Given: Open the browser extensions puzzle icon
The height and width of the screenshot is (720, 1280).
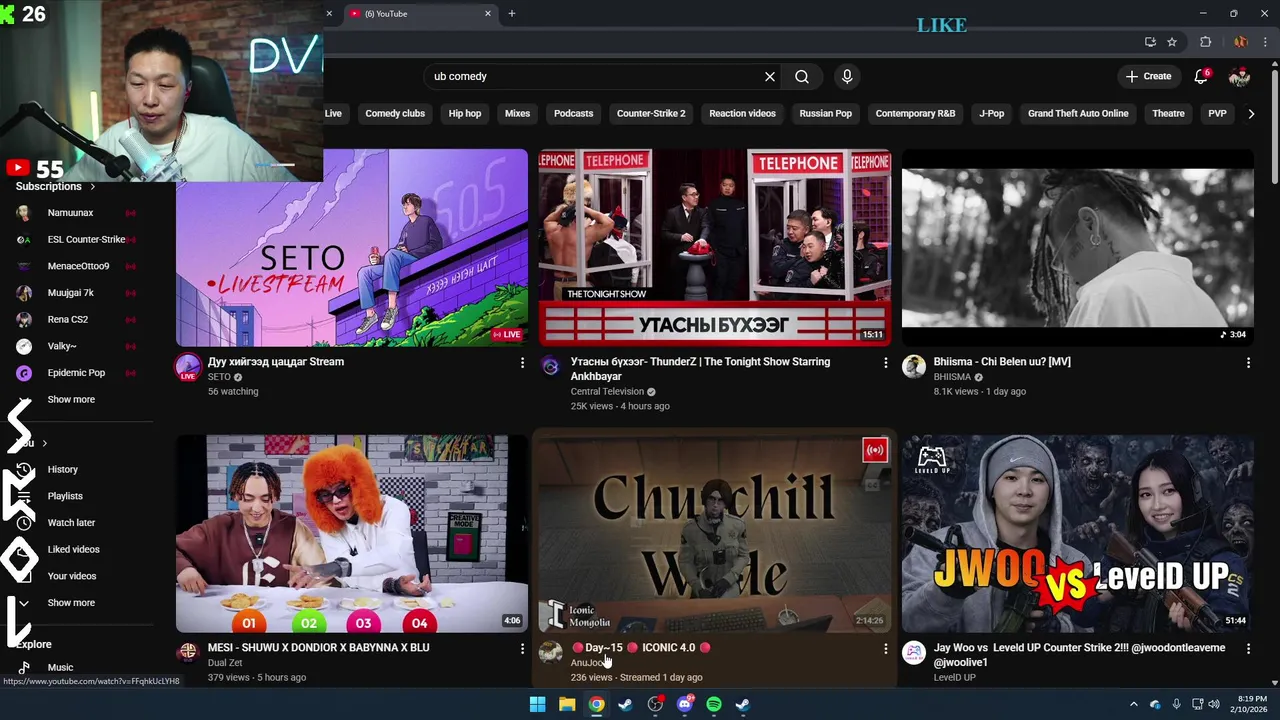Looking at the screenshot, I should coord(1205,42).
